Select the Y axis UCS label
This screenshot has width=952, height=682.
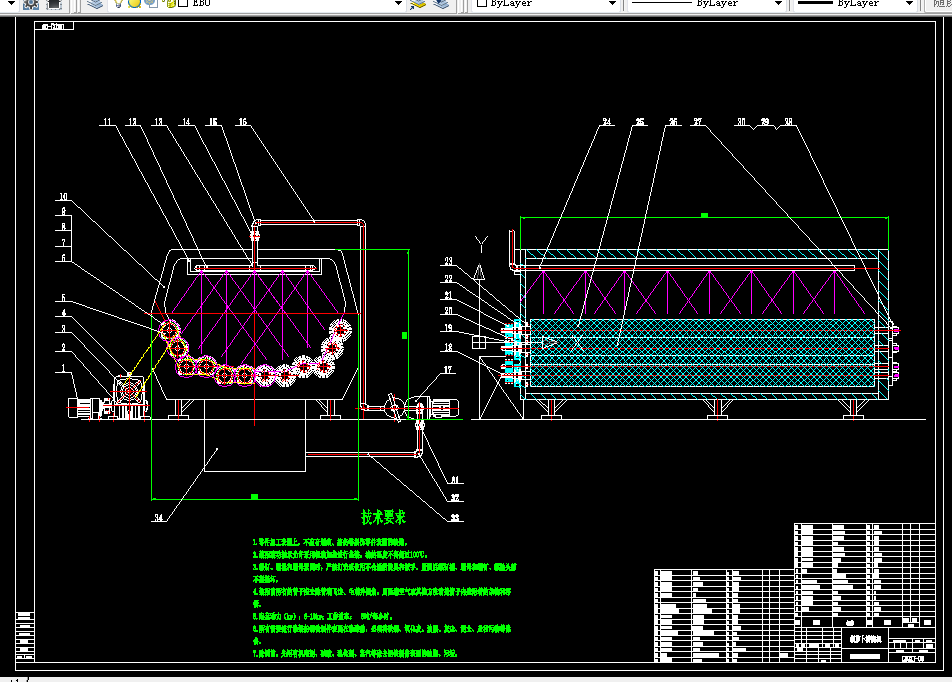(x=481, y=244)
